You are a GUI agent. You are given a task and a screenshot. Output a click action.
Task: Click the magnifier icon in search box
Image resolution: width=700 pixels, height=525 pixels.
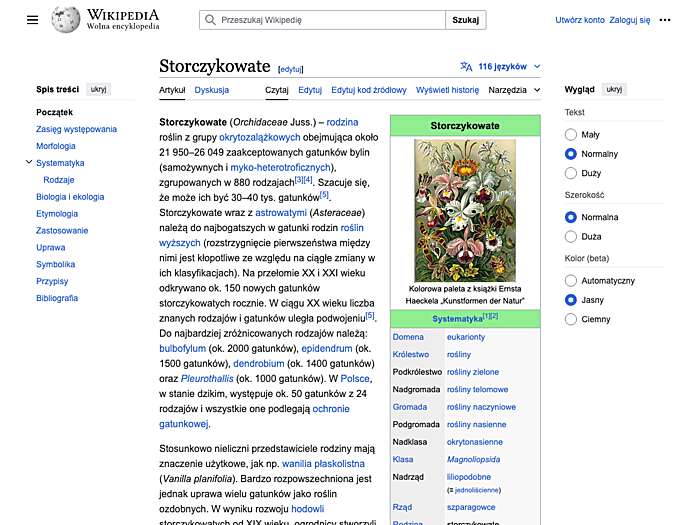click(x=210, y=20)
